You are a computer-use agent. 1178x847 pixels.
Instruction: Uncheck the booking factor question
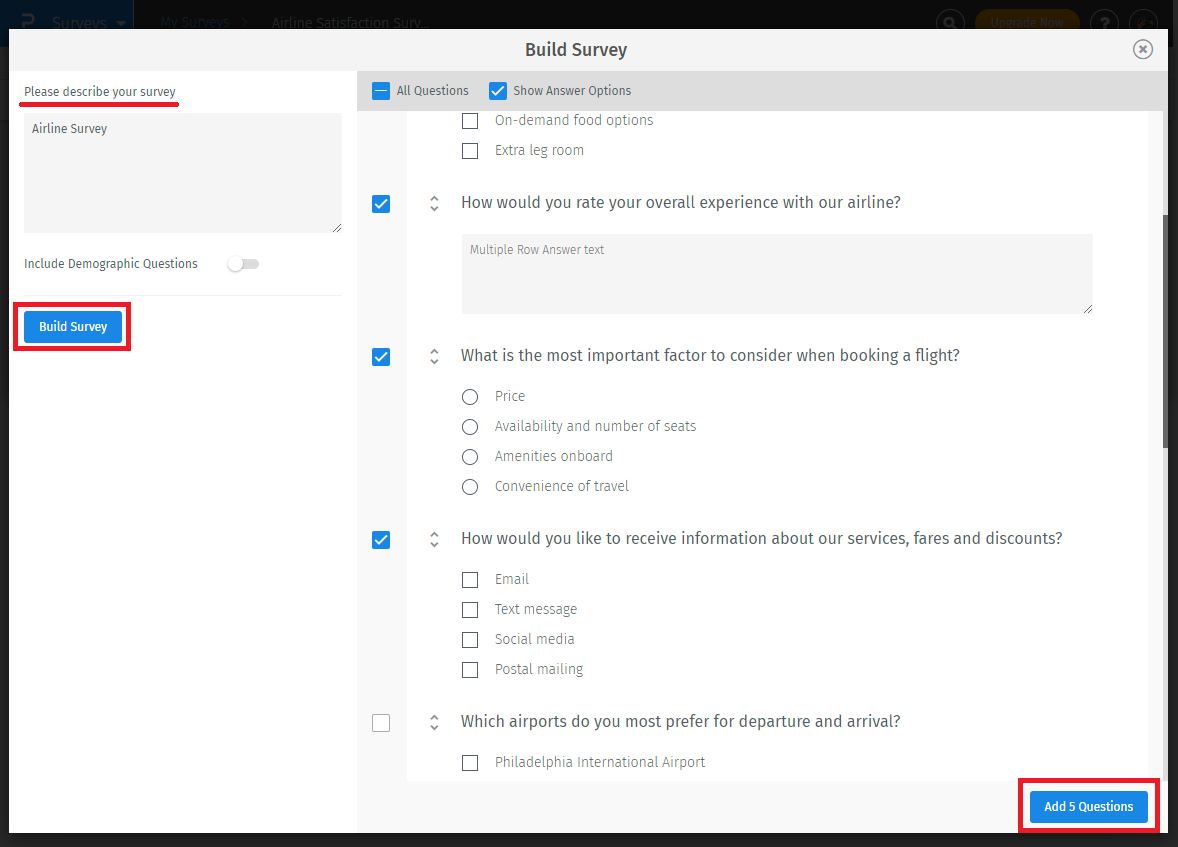[x=381, y=357]
